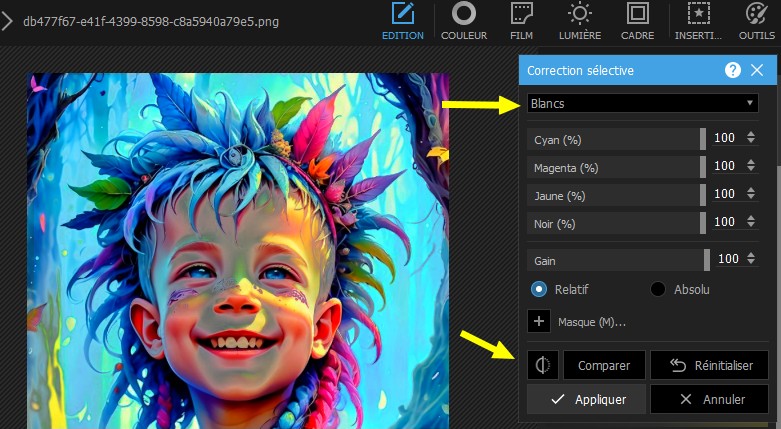
Task: Click the Gain slider
Action: tap(619, 261)
